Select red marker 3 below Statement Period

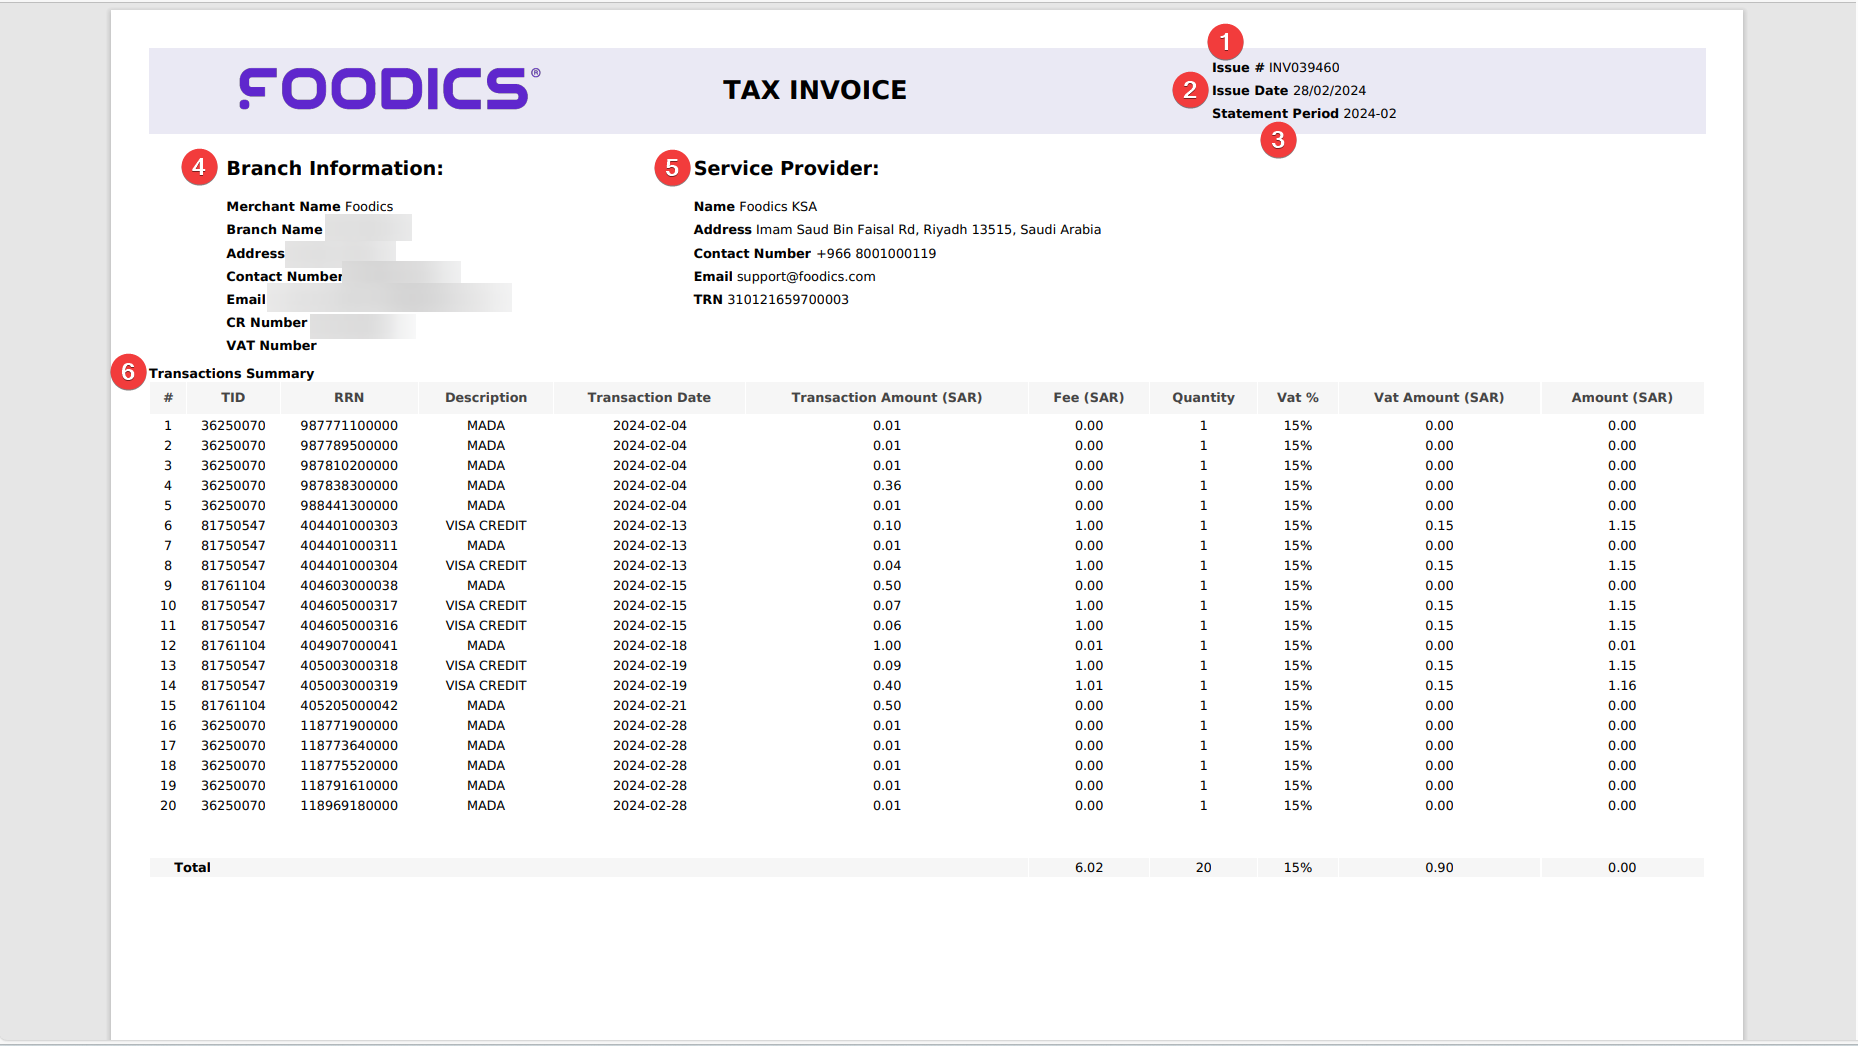[x=1278, y=140]
